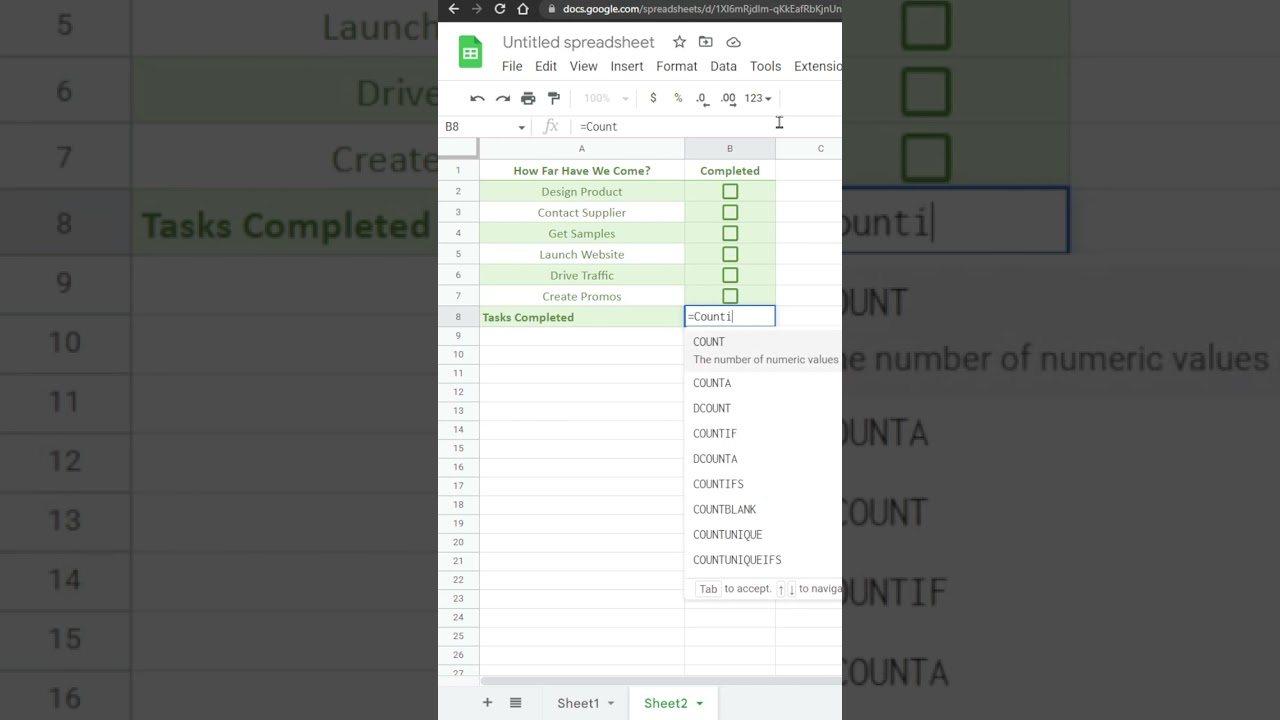Click the browser URL address field
Viewport: 1280px width, 720px height.
pyautogui.click(x=701, y=9)
